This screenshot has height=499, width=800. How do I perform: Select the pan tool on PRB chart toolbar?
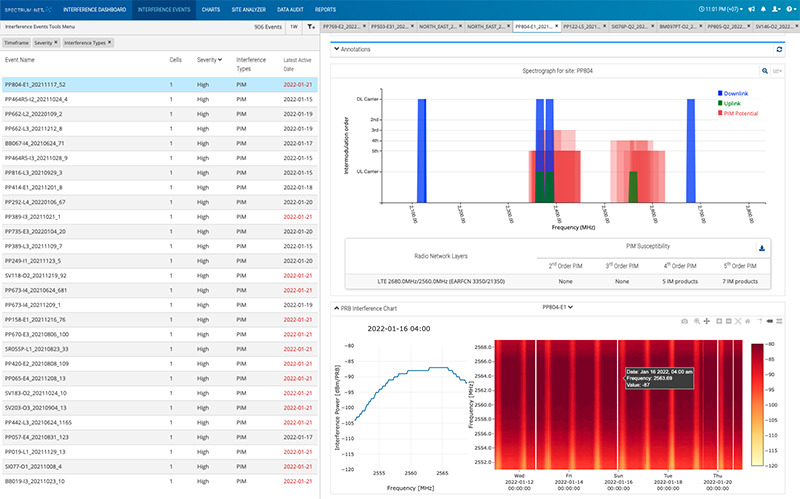(x=707, y=321)
